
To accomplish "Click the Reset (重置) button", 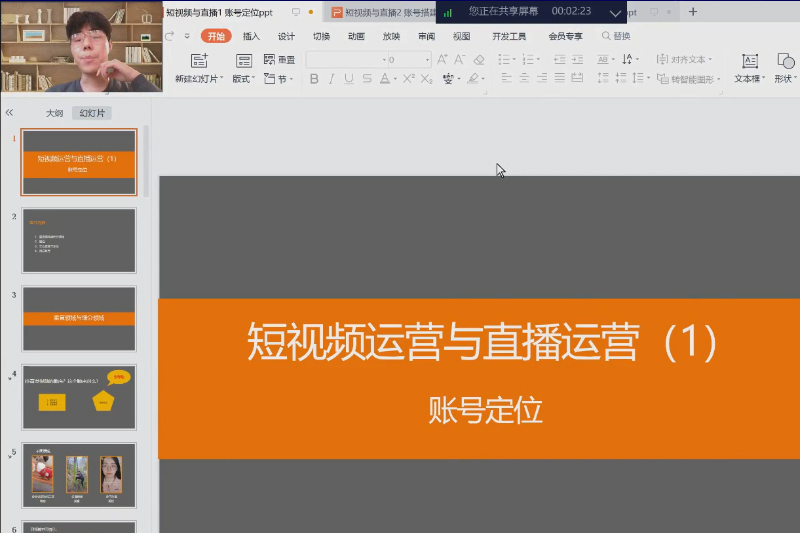I will coord(280,60).
